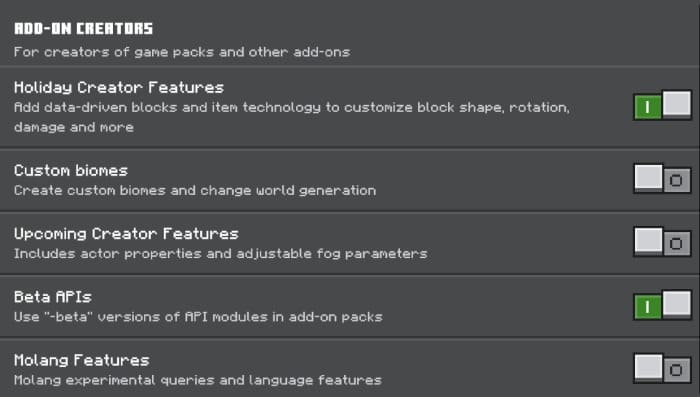Select the Molang Features label
The height and width of the screenshot is (397, 700).
(x=82, y=360)
